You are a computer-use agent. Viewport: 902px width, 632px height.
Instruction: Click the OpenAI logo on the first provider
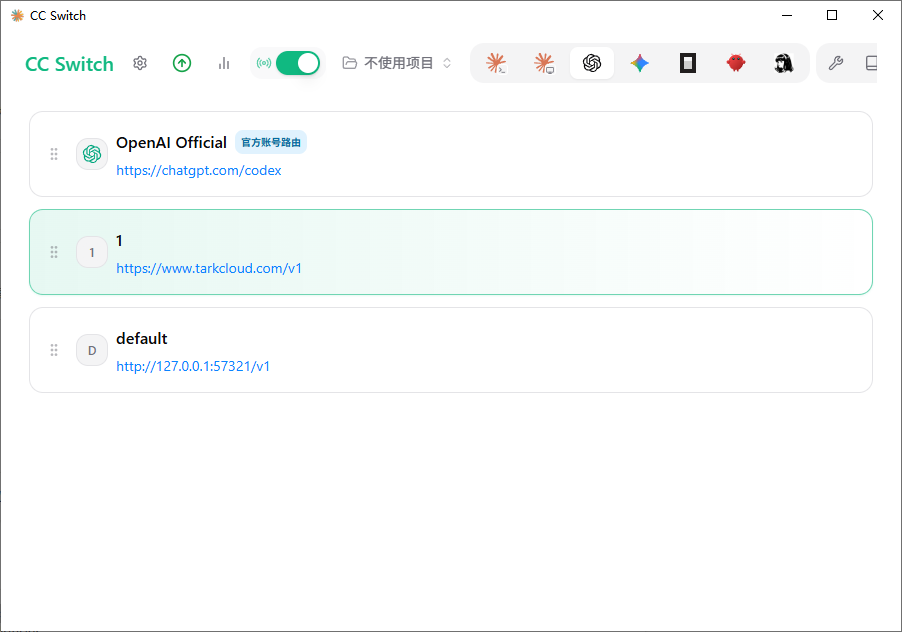[x=92, y=154]
